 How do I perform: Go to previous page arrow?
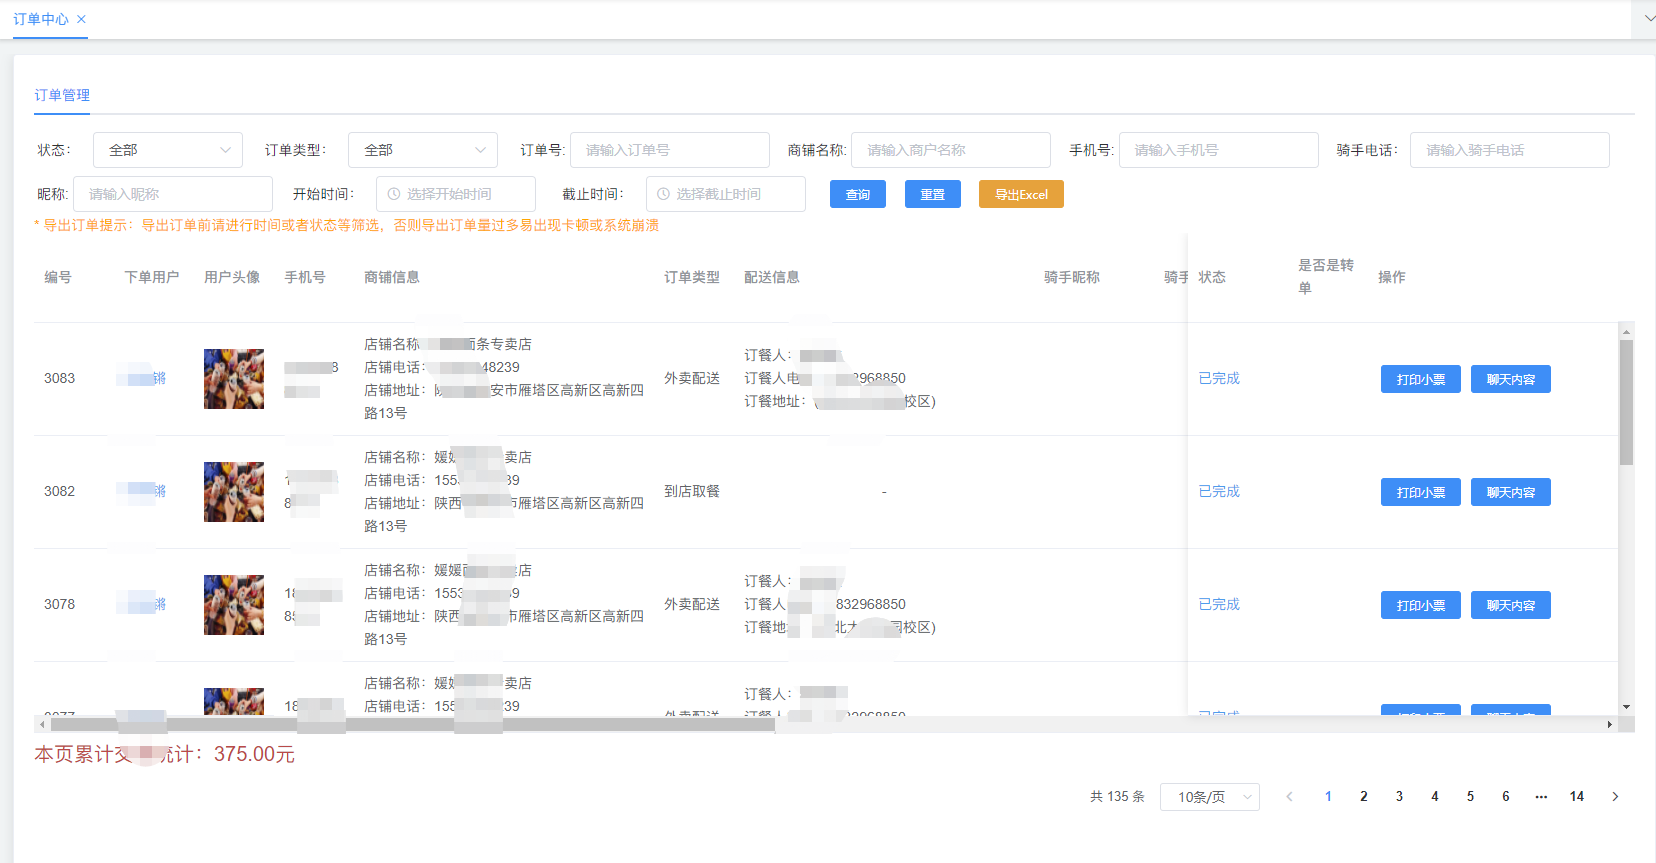(x=1290, y=797)
